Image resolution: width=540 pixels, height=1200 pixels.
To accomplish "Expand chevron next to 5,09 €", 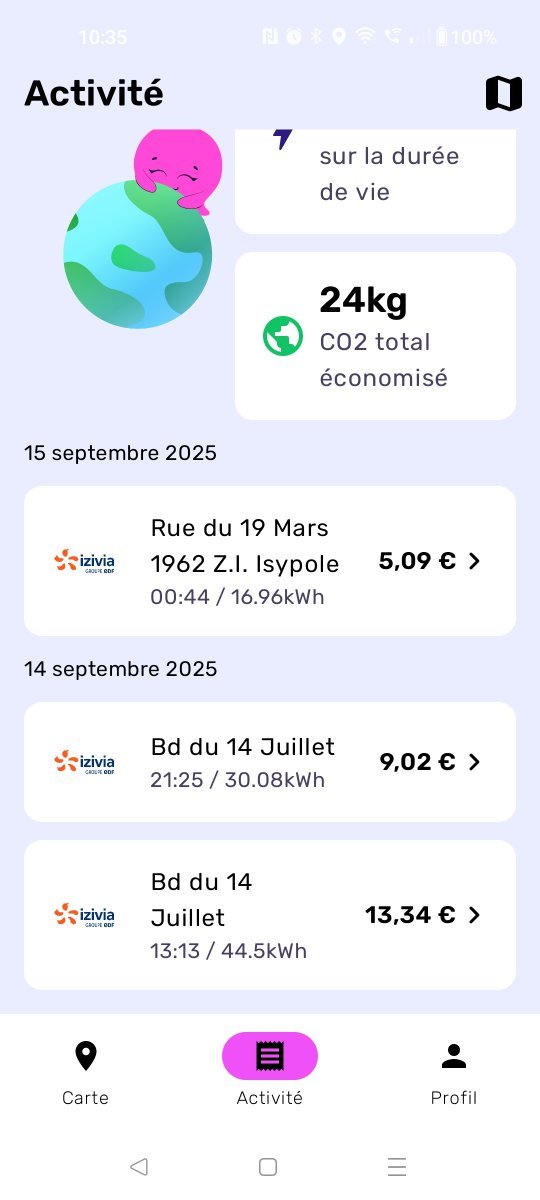I will (475, 561).
